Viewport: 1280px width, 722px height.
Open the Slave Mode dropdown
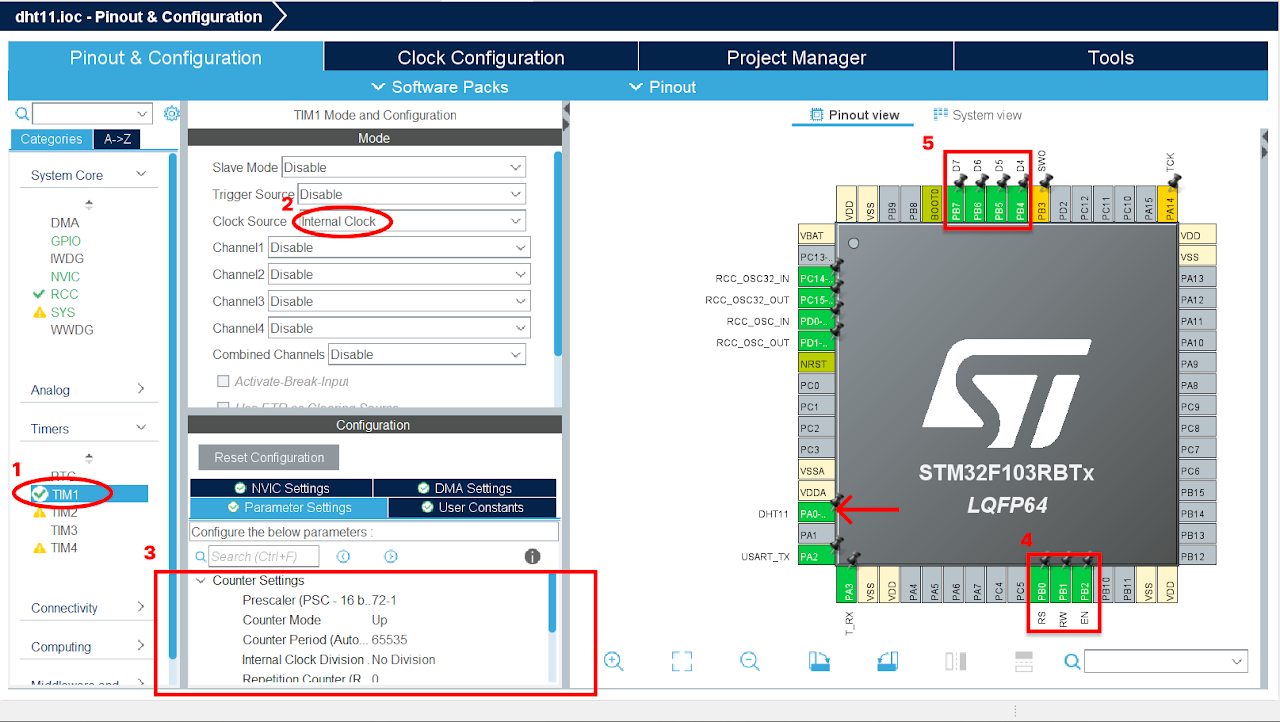403,167
